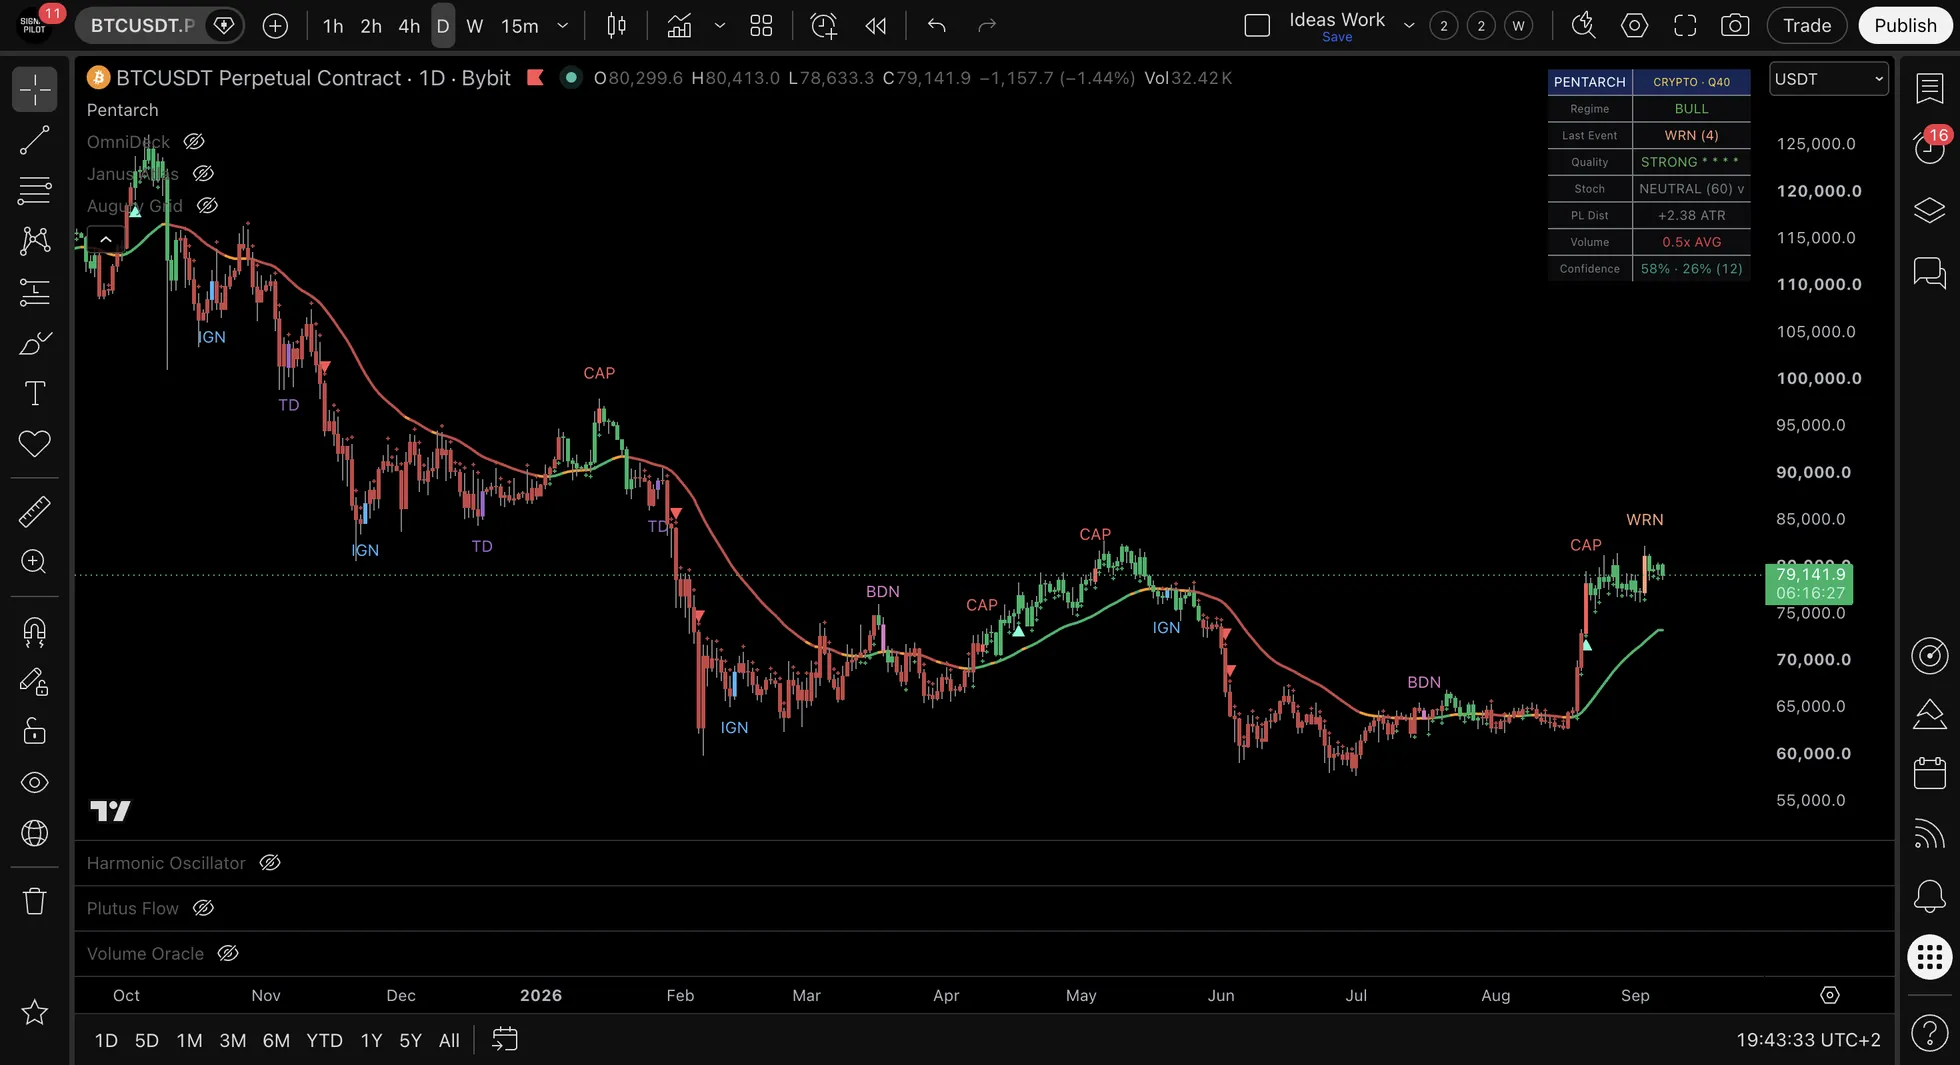Toggle lock all drawings
The width and height of the screenshot is (1960, 1065).
(34, 732)
